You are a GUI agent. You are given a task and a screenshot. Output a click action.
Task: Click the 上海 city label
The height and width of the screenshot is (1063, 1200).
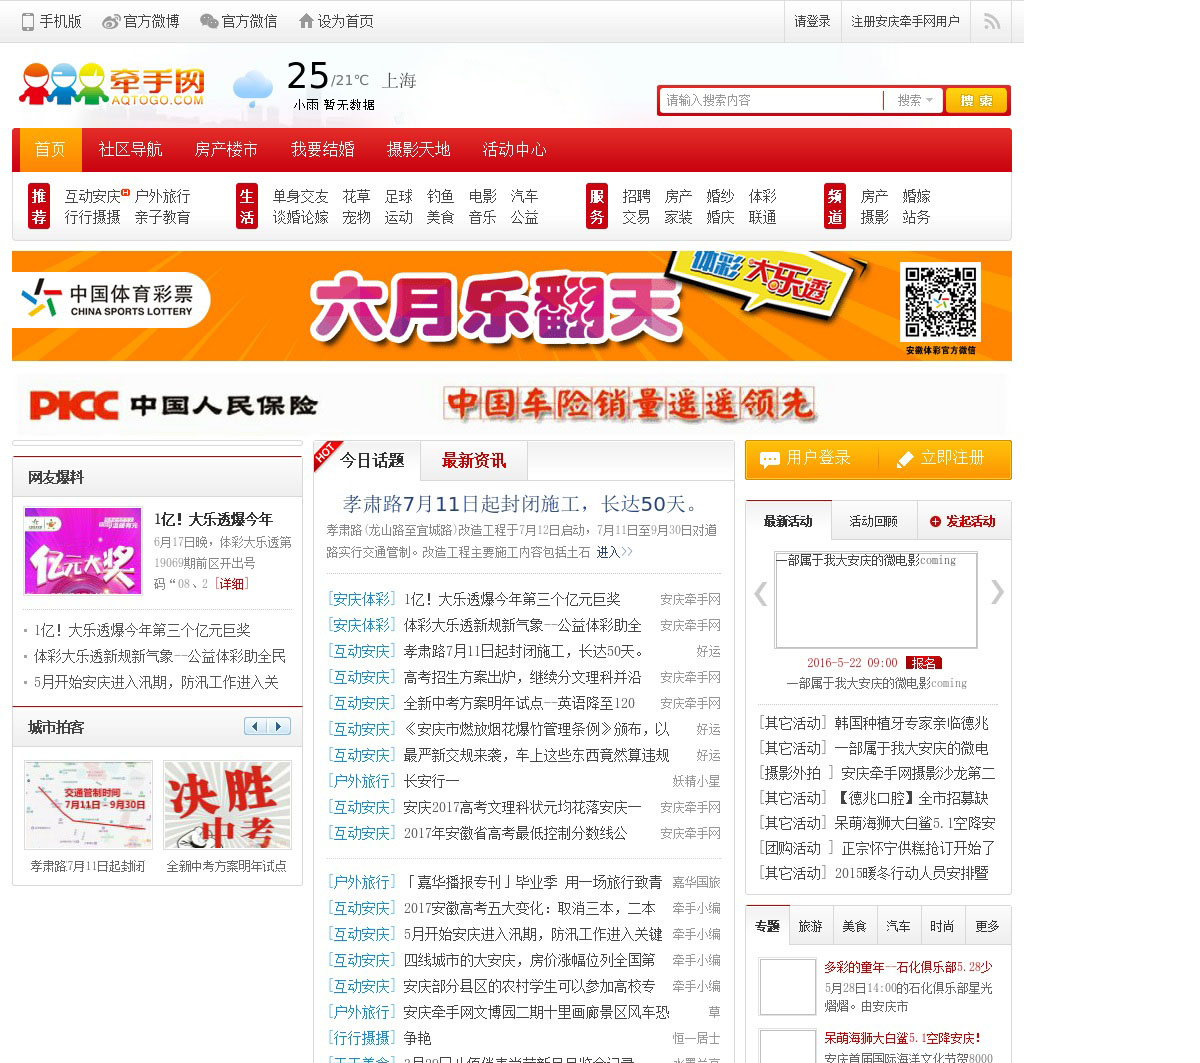399,80
